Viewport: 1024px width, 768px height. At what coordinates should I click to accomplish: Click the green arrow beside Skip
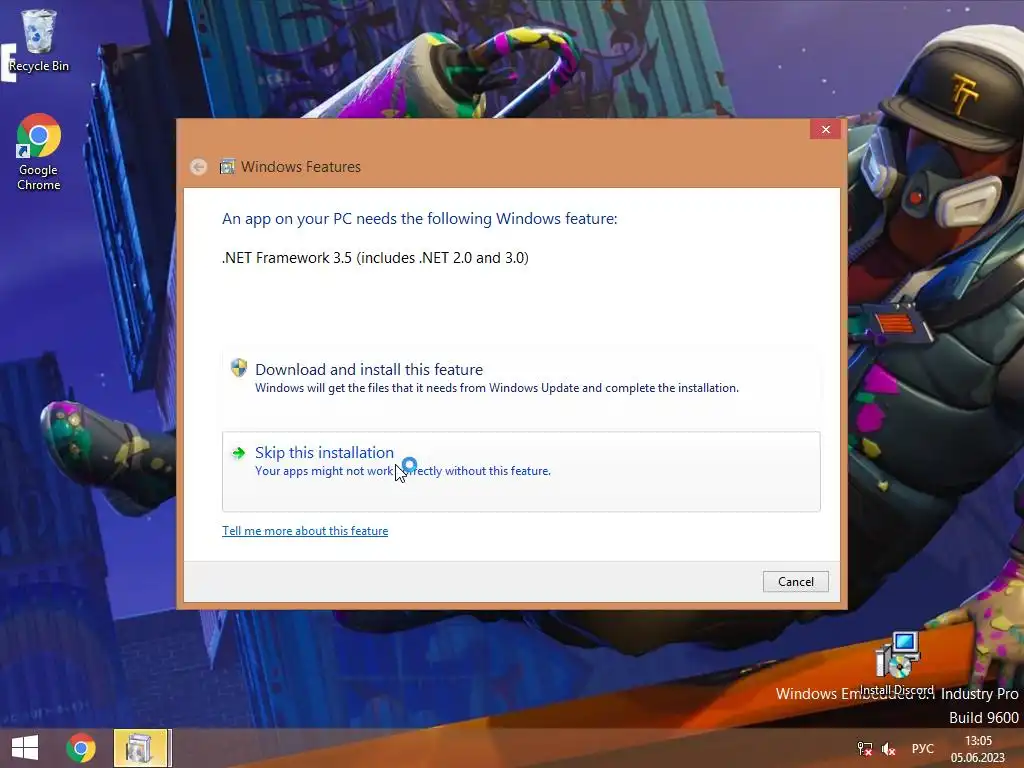238,453
